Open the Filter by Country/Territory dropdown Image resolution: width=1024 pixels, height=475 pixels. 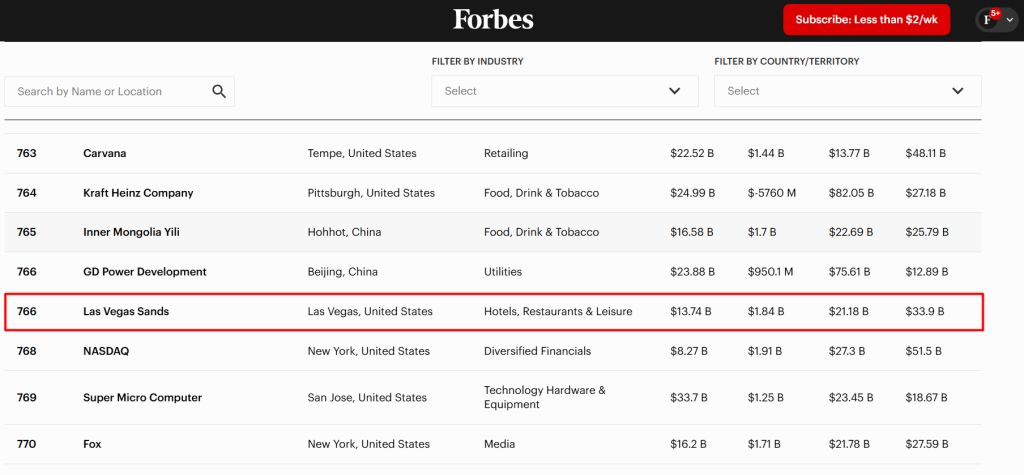tap(848, 91)
